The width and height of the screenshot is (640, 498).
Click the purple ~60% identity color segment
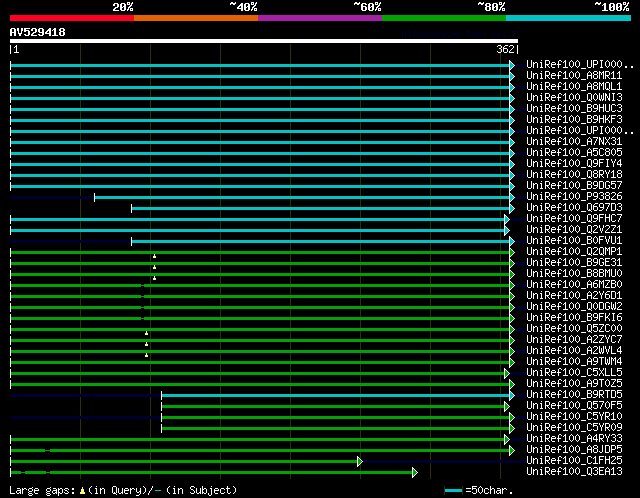tap(320, 18)
